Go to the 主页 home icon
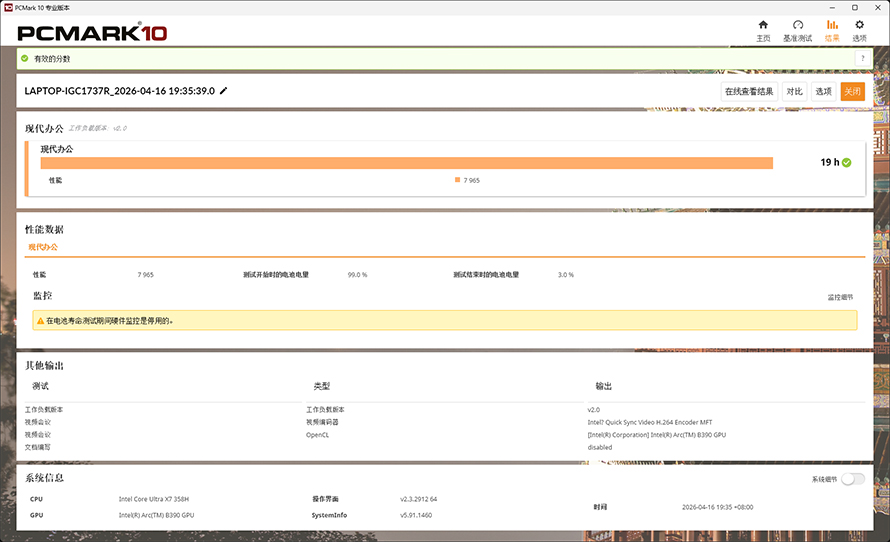890x542 pixels. 763,24
